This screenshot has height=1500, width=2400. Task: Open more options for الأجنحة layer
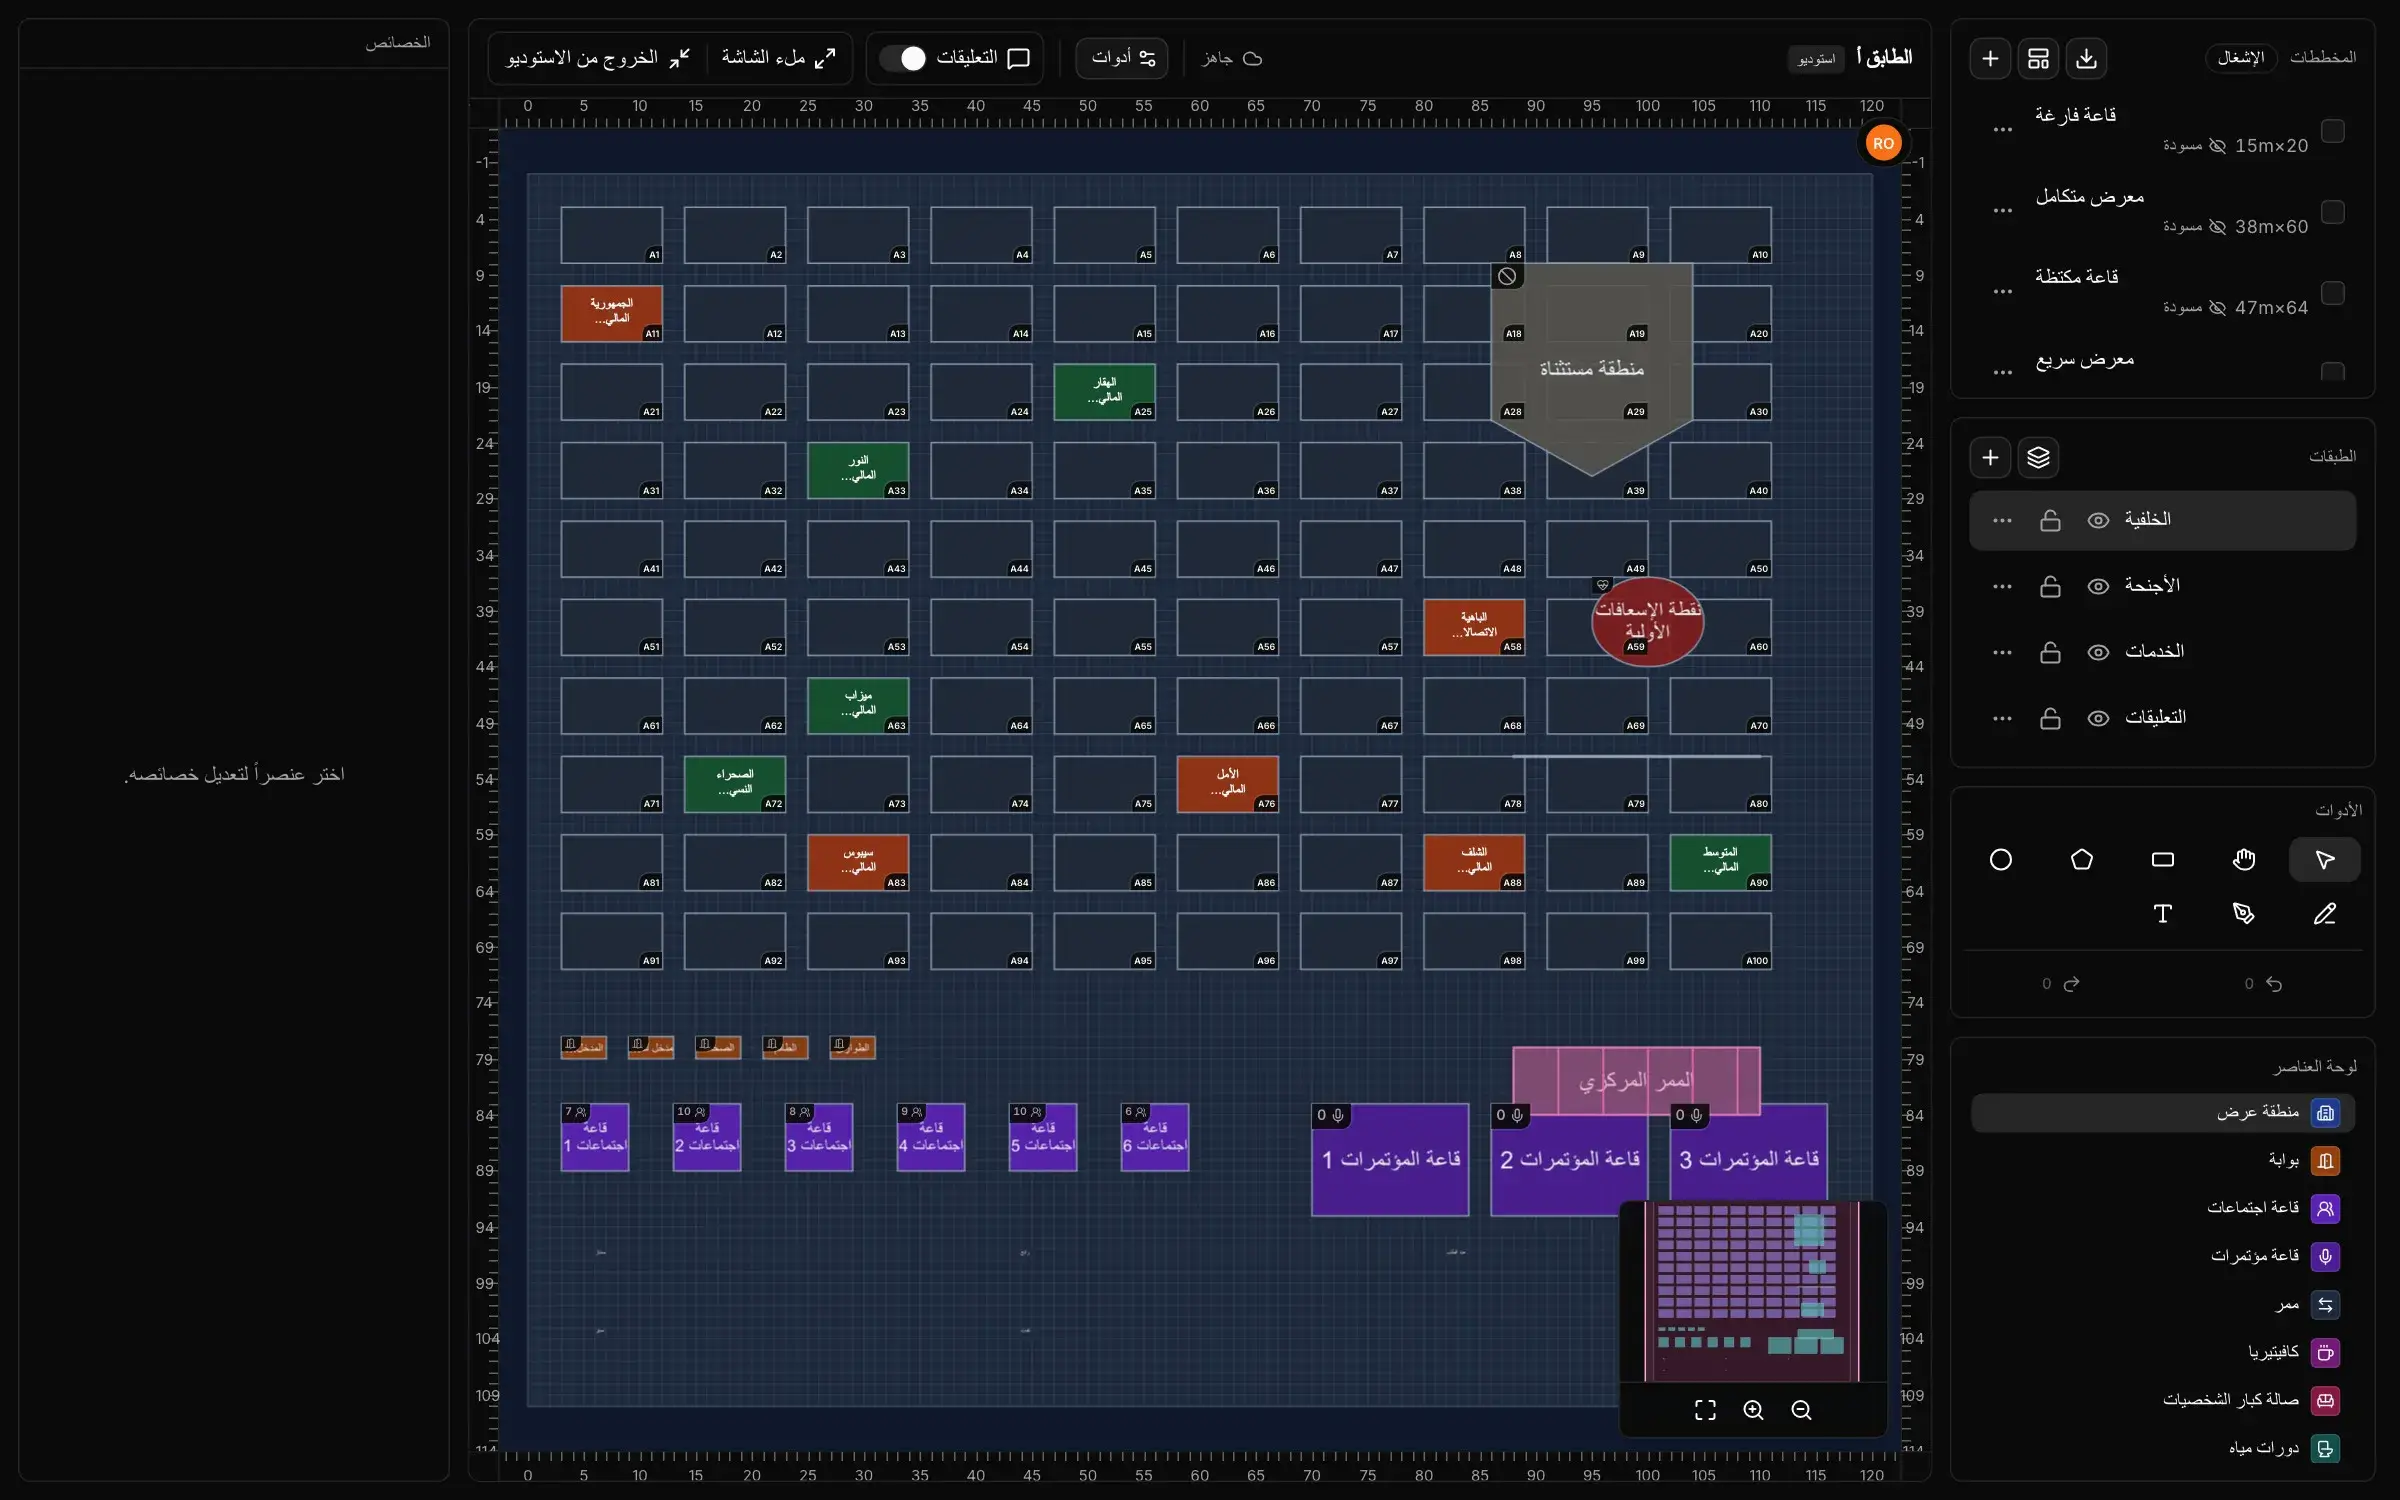tap(2002, 586)
